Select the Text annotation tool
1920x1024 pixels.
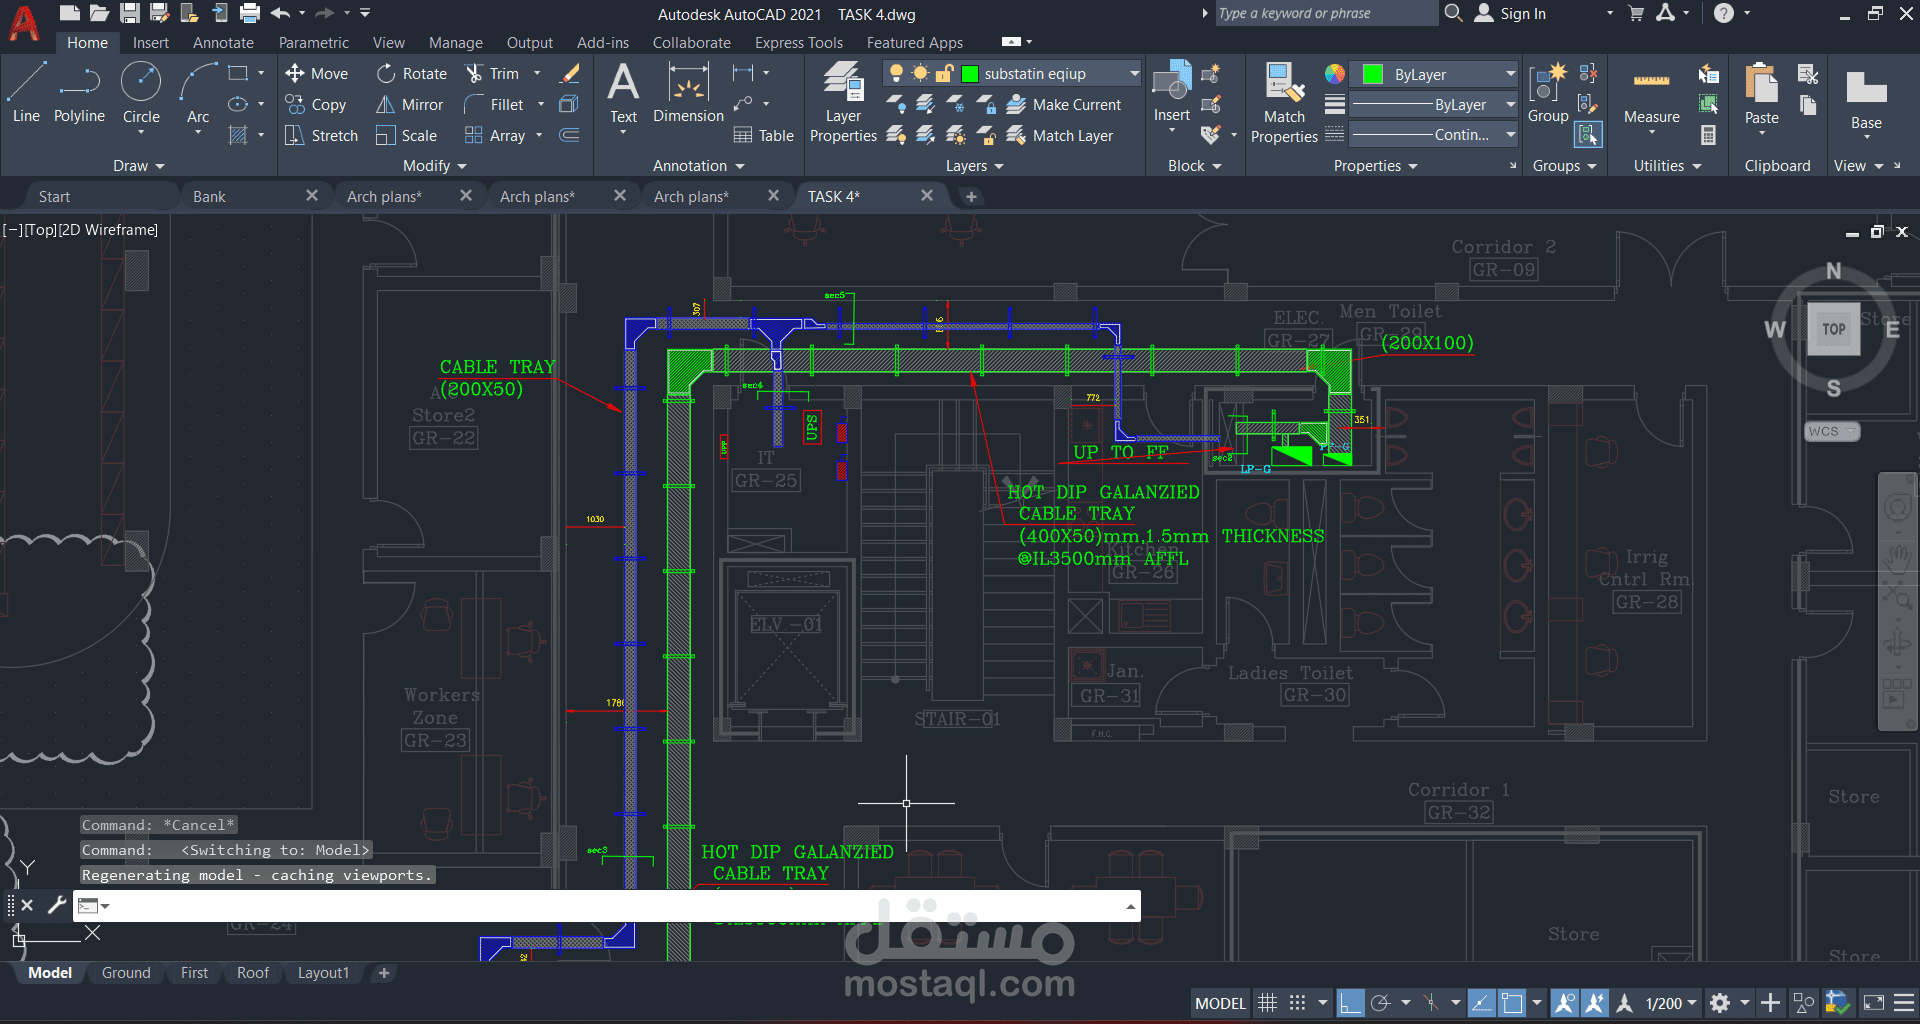point(623,92)
